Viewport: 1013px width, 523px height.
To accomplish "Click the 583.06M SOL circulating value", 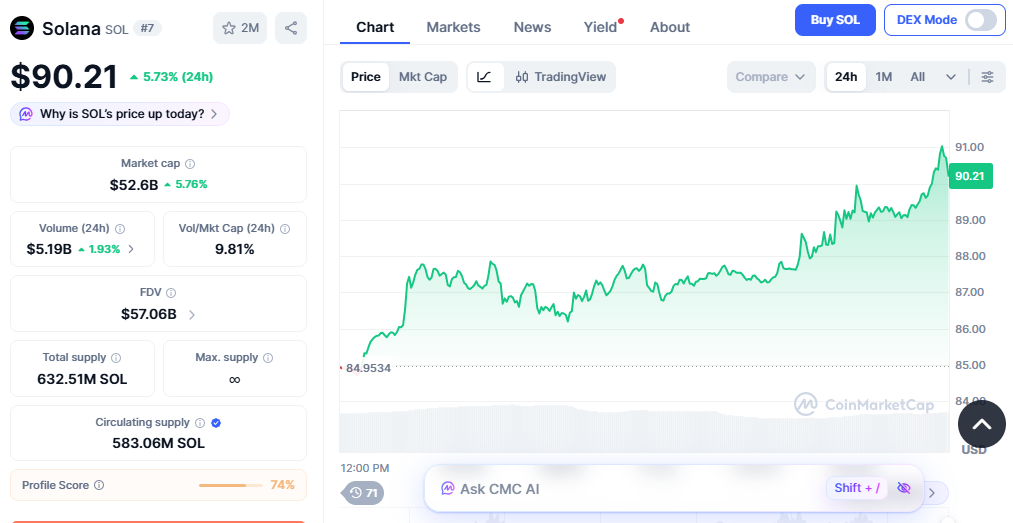I will coord(158,444).
